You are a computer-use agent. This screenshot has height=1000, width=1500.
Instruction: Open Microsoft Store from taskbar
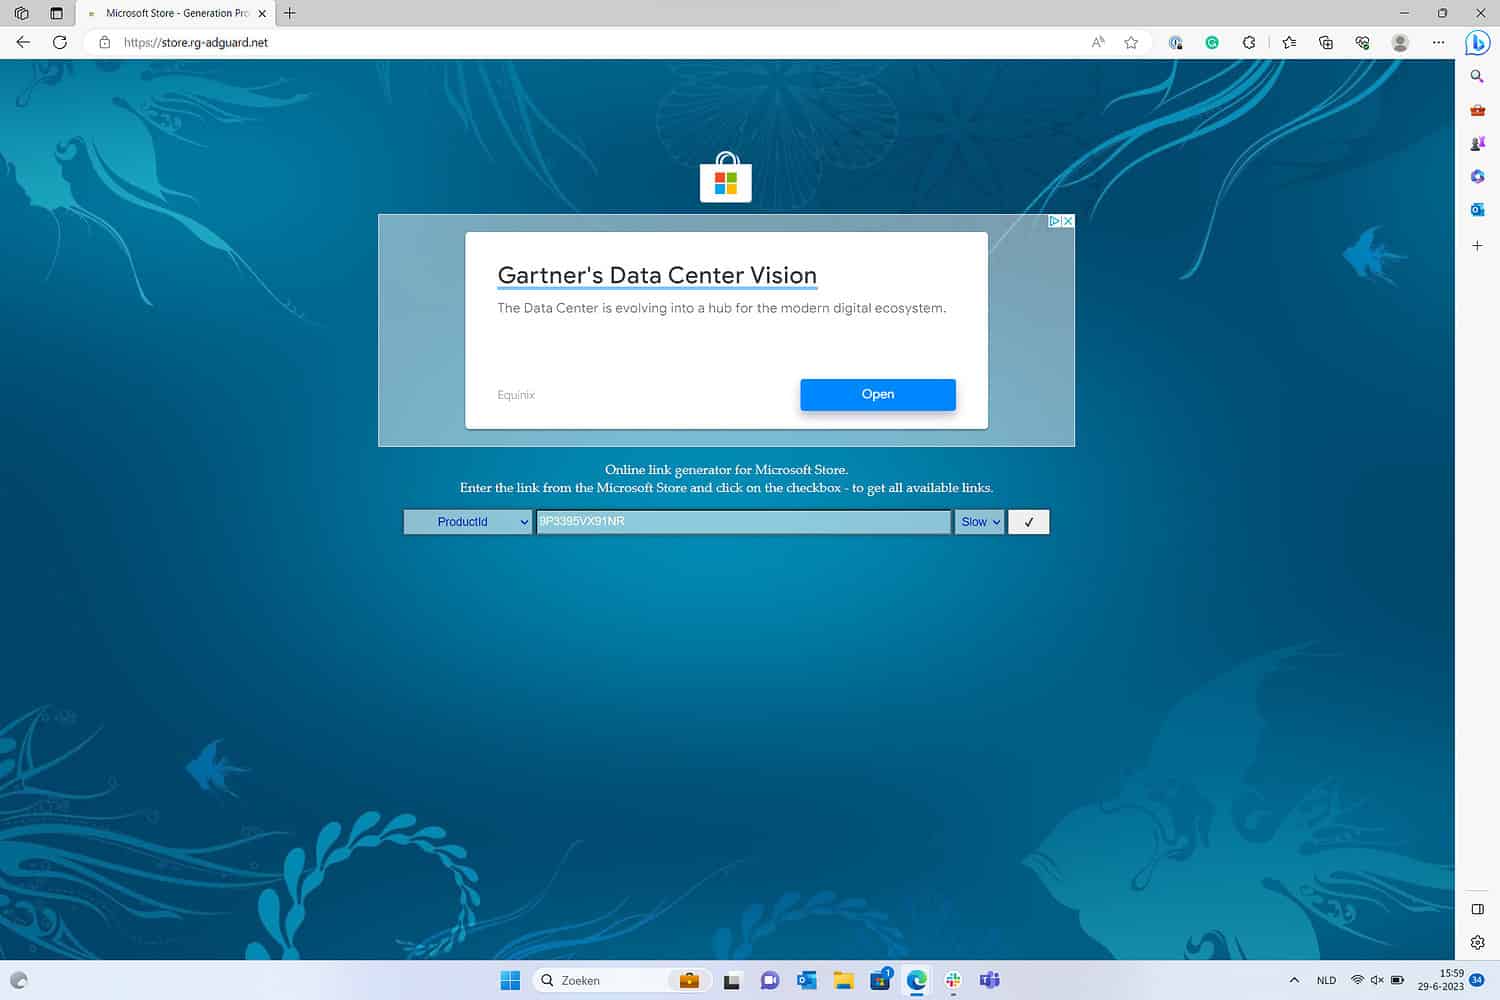point(880,980)
